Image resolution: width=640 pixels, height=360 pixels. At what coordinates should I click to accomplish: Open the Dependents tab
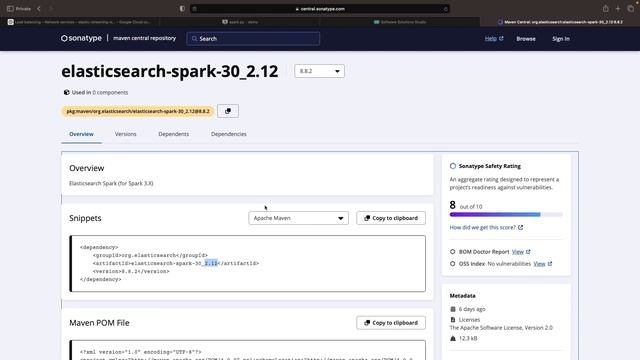(x=173, y=134)
